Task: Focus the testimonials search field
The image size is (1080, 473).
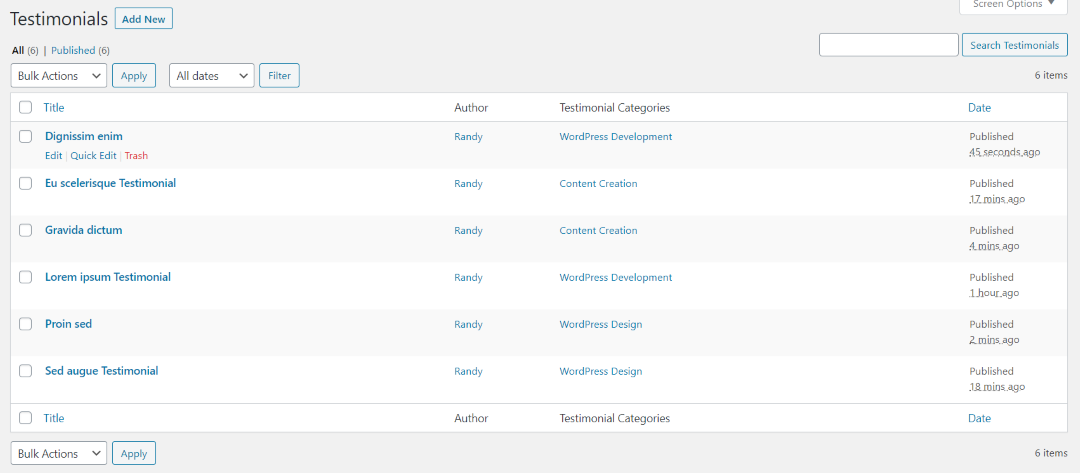Action: pyautogui.click(x=889, y=45)
